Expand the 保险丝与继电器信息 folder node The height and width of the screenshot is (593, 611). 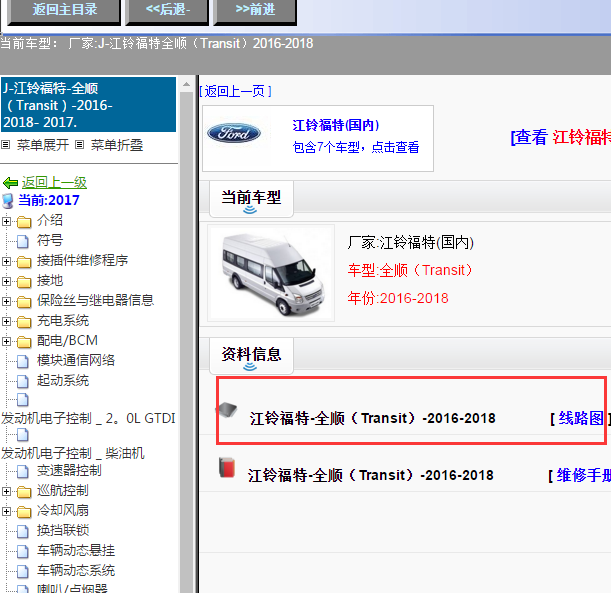point(6,301)
